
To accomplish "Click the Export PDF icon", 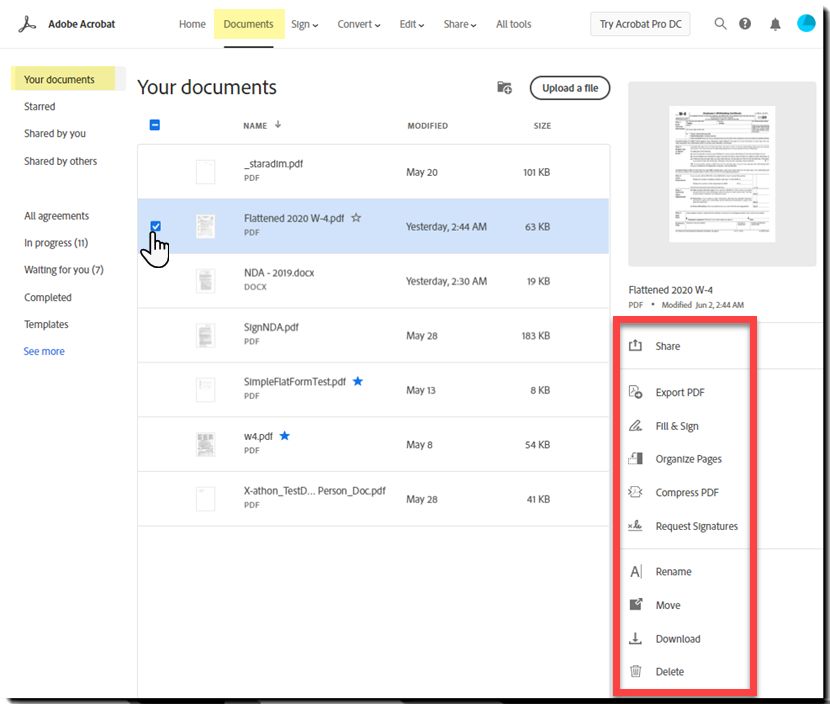I will click(x=635, y=392).
